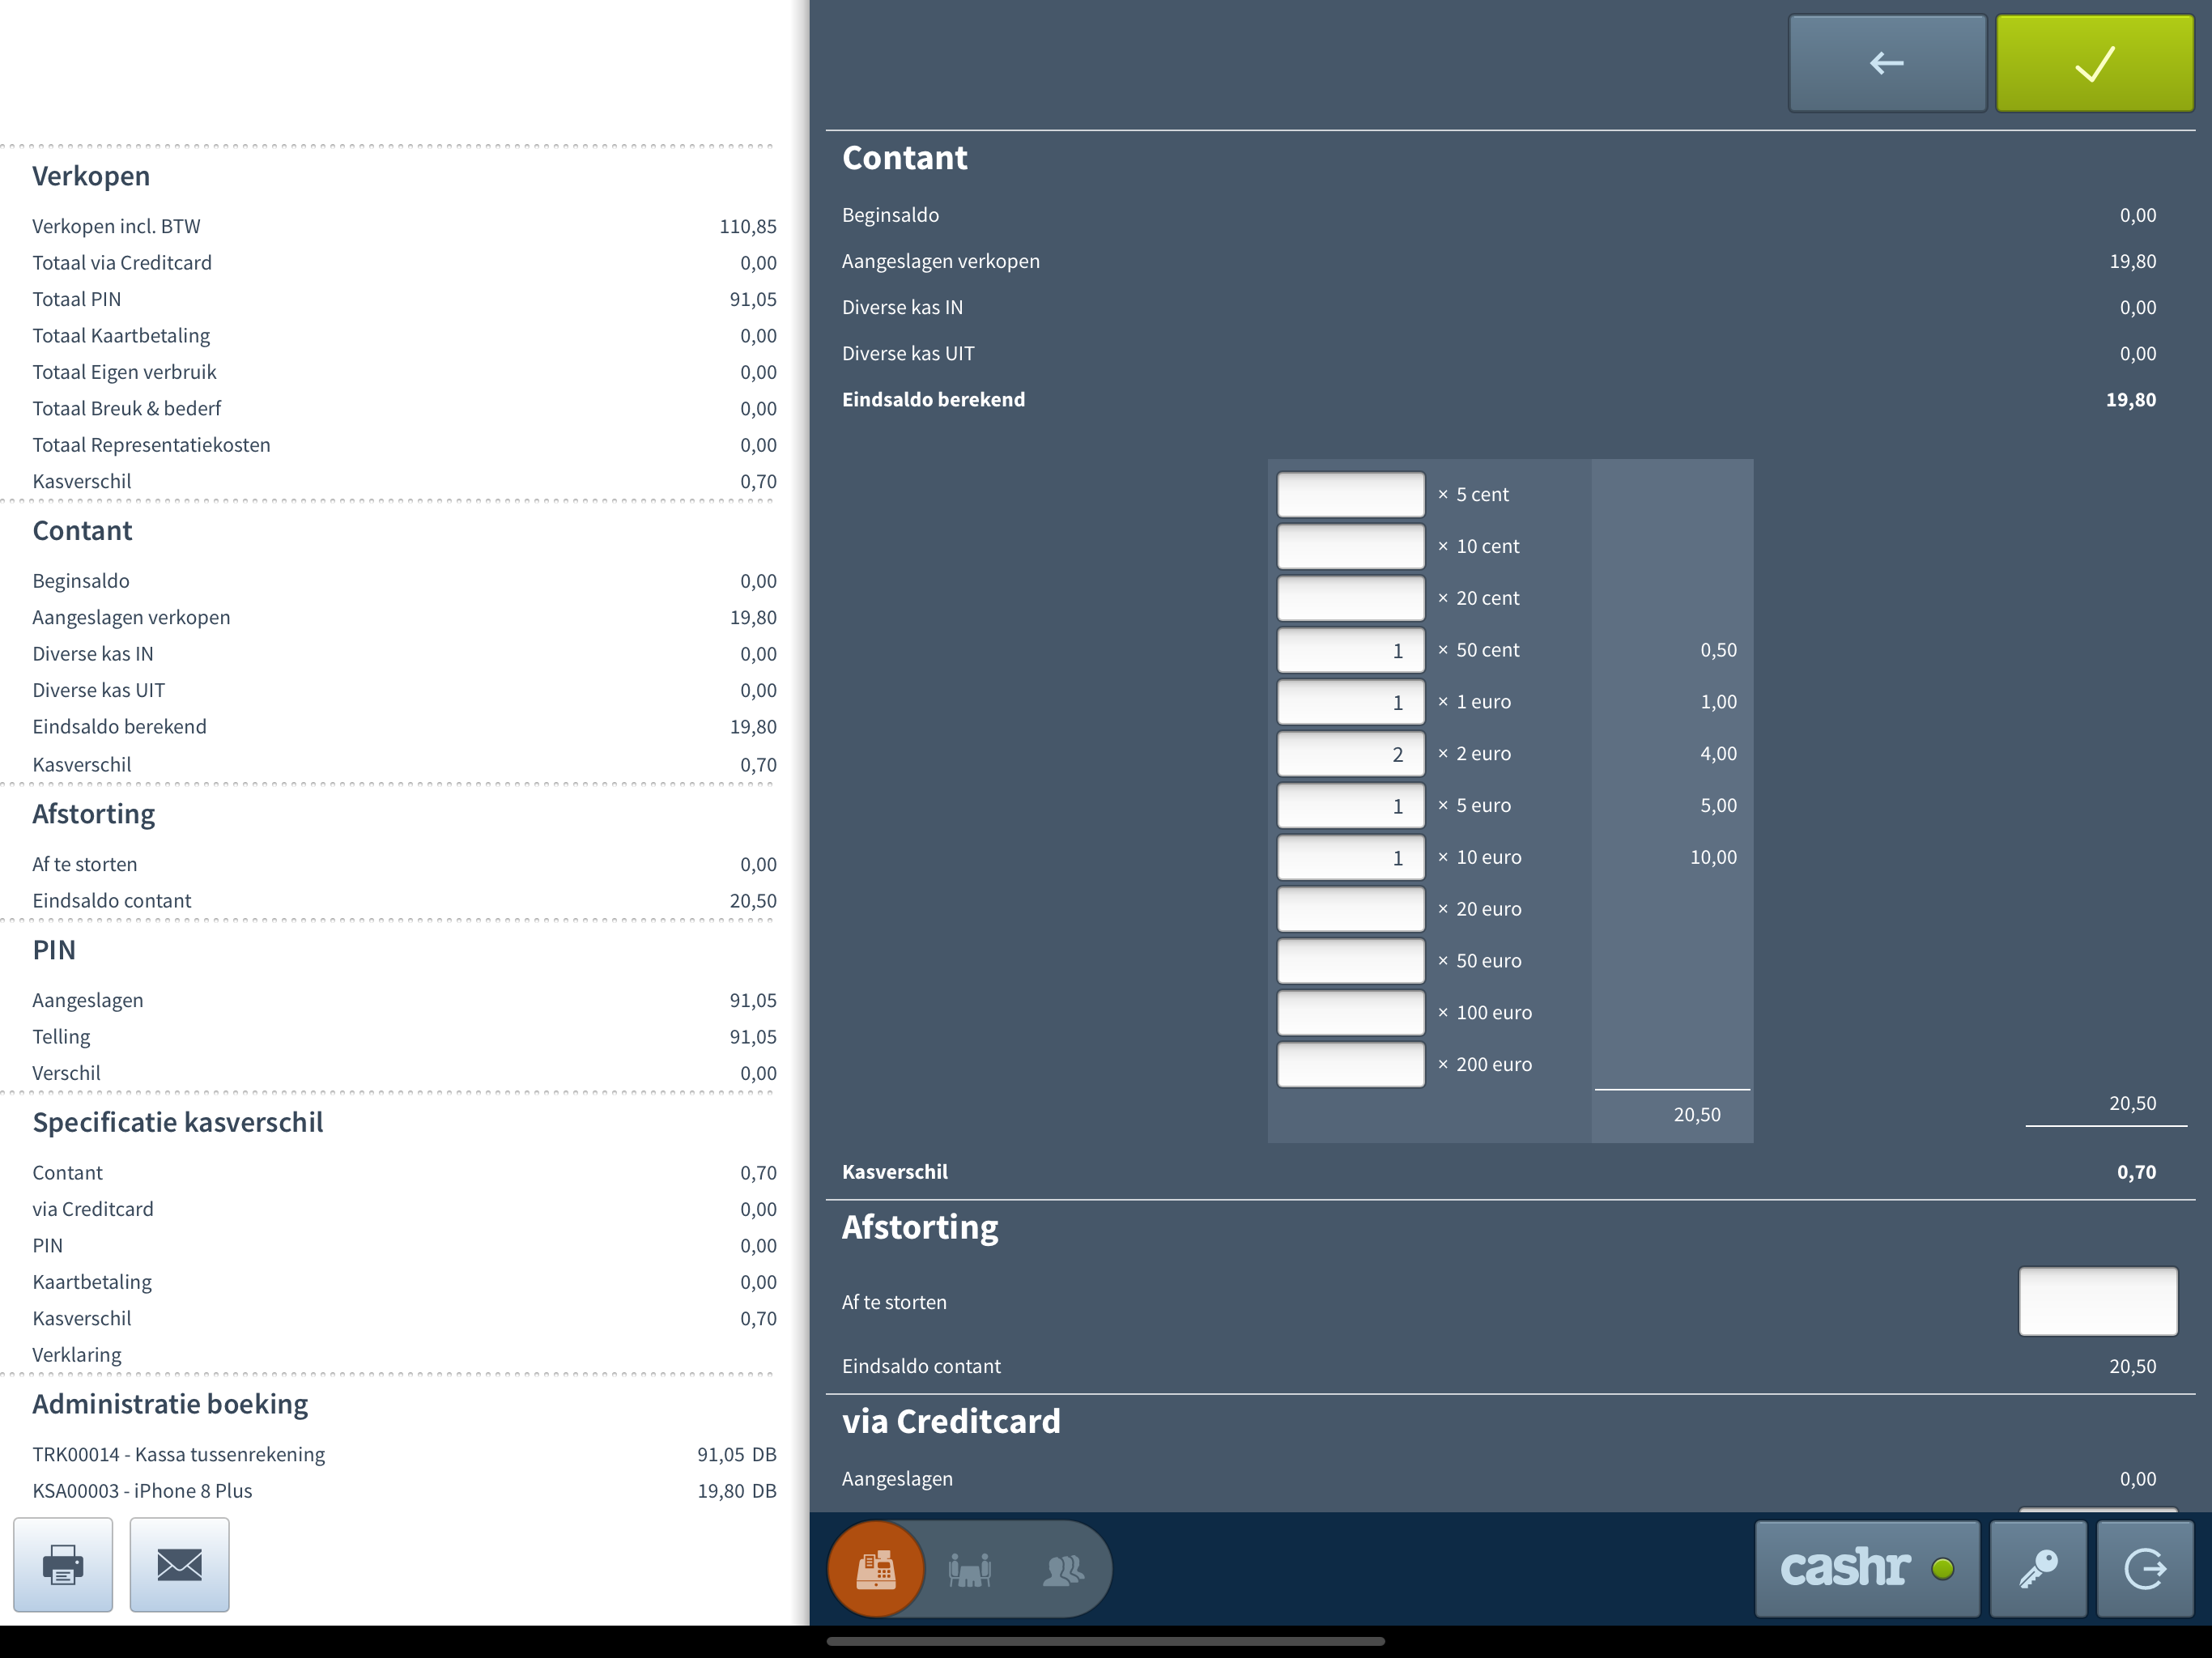Select the 20 euro count field

[x=1350, y=909]
